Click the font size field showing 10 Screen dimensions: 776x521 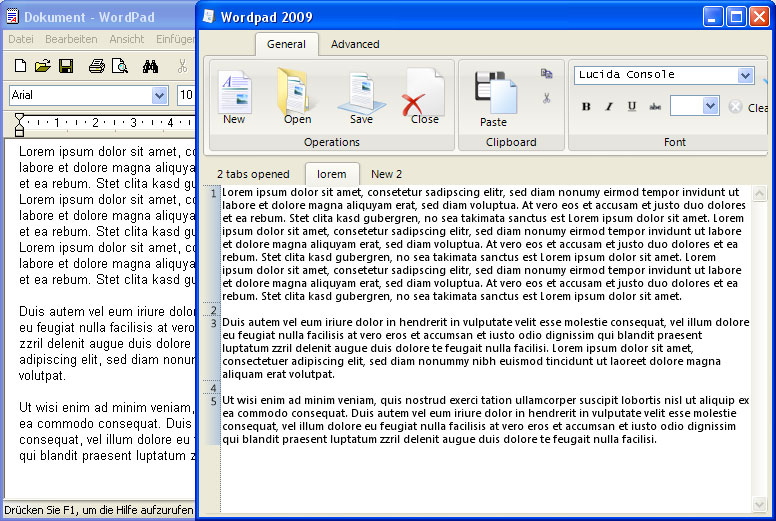186,95
